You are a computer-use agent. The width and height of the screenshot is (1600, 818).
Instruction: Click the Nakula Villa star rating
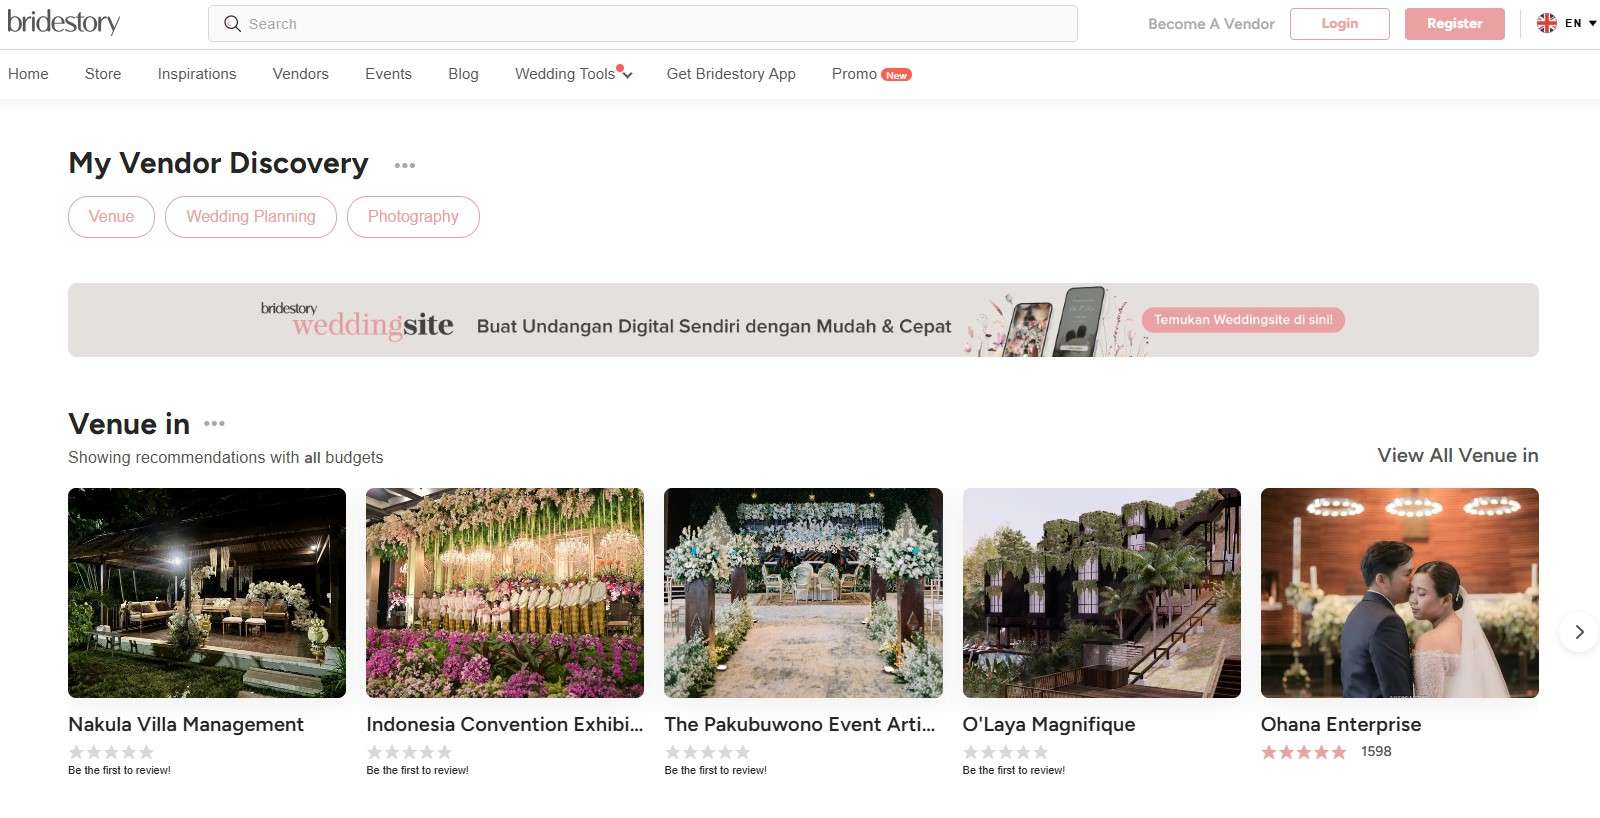click(x=111, y=752)
